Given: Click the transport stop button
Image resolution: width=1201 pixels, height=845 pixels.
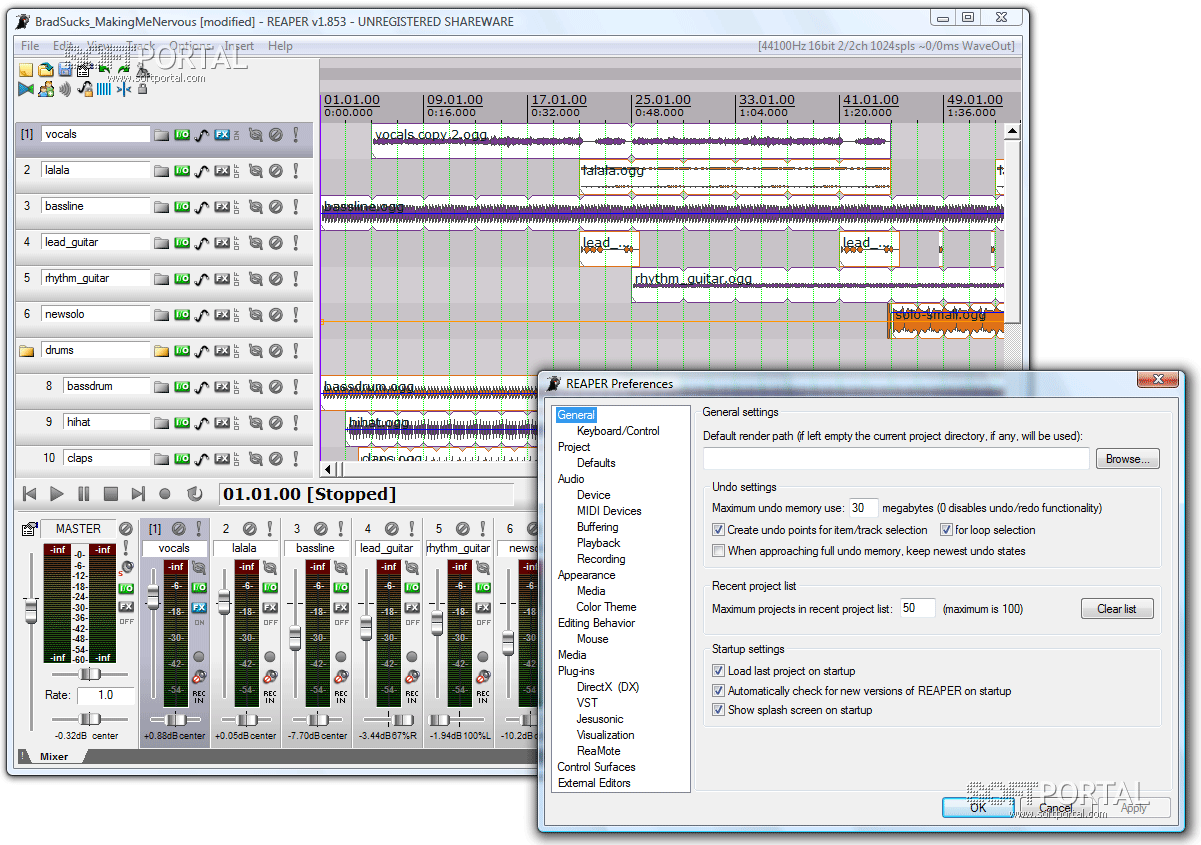Looking at the screenshot, I should [111, 494].
